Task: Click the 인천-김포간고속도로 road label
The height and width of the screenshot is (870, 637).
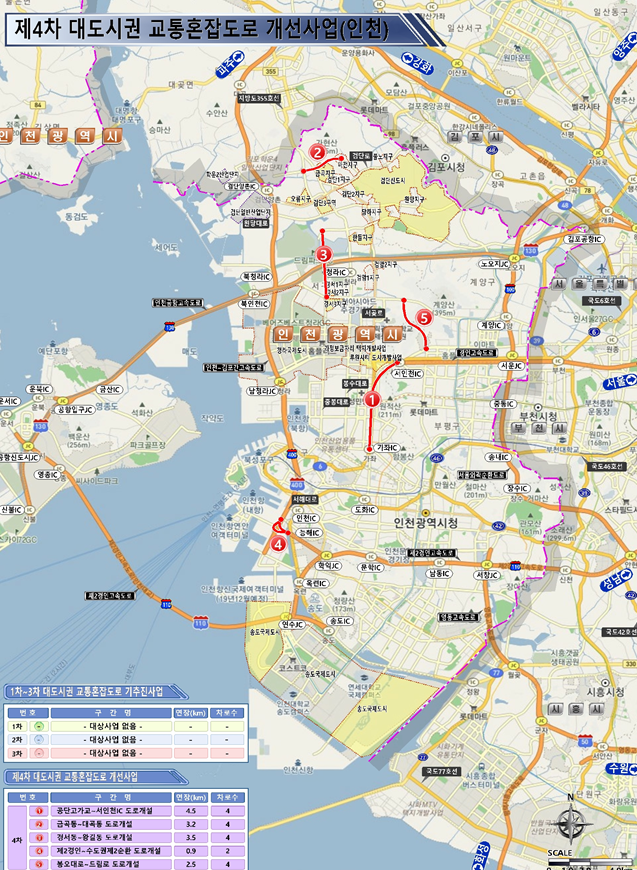Action: 234,367
